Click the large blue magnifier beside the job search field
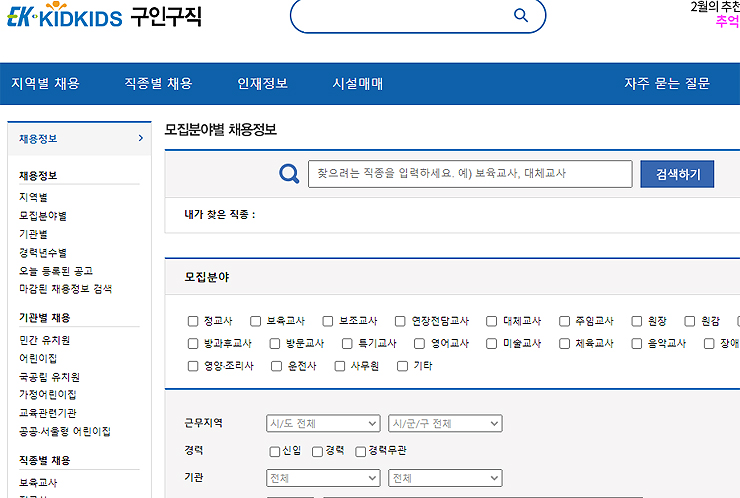This screenshot has width=740, height=498. 289,174
